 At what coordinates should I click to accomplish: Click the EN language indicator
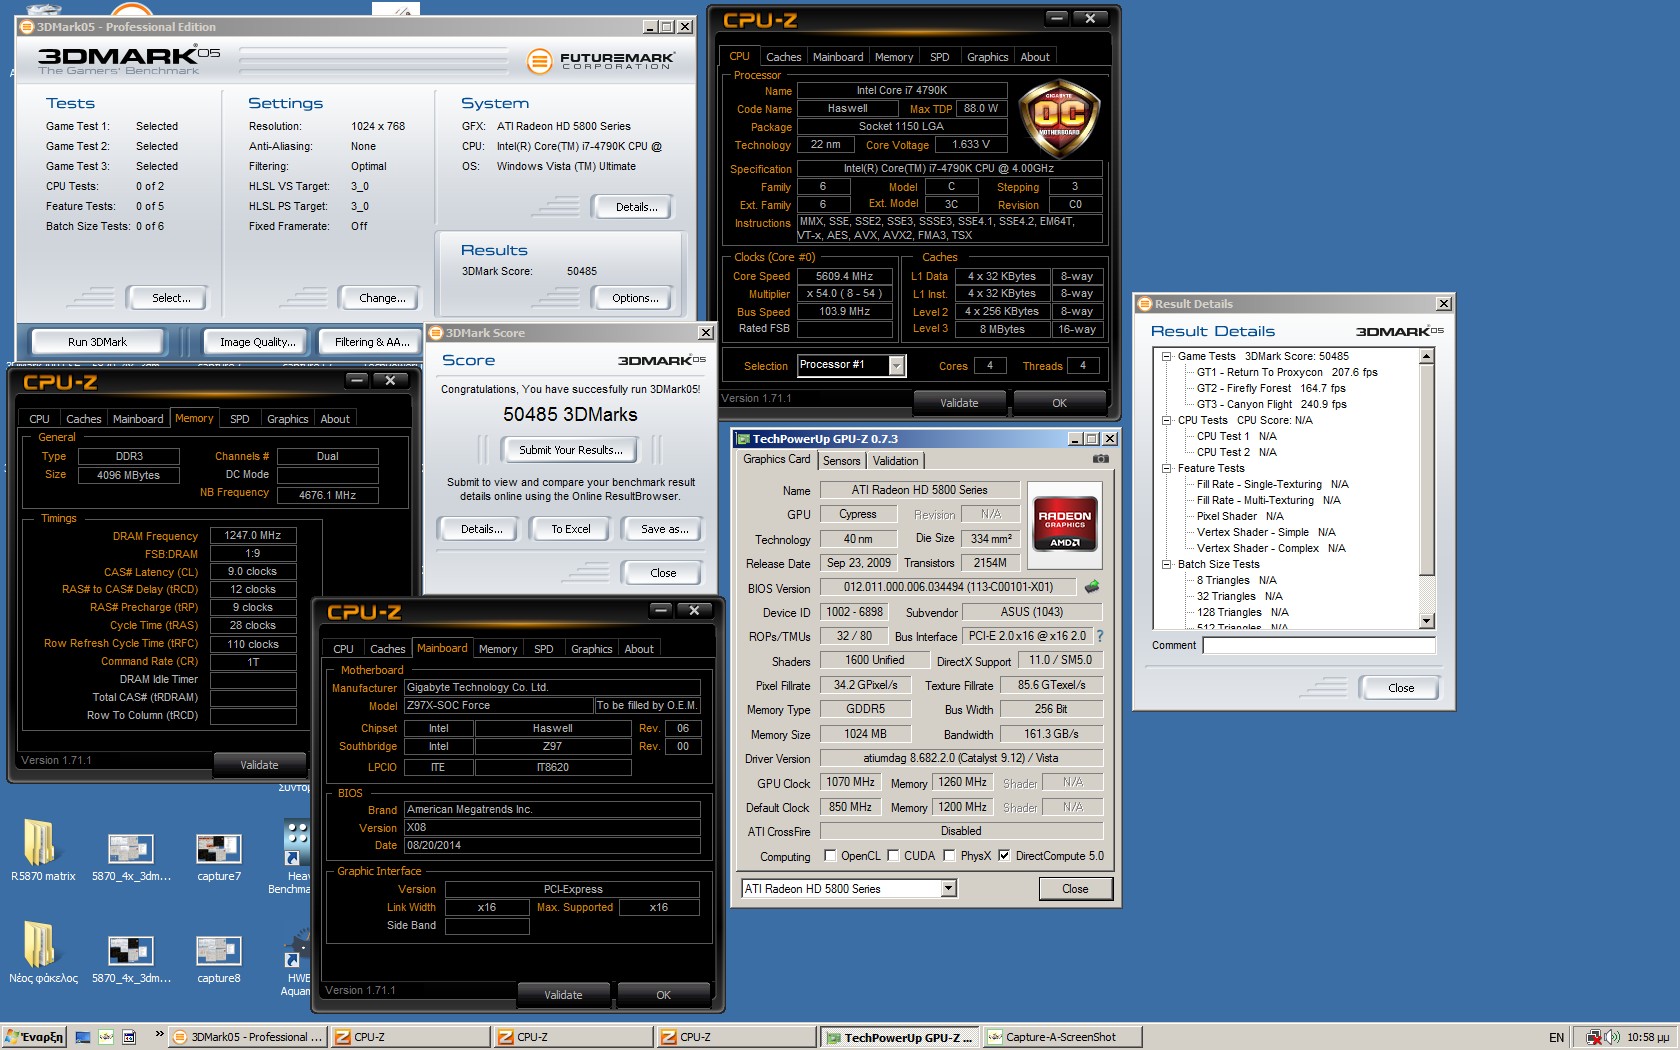[1556, 1037]
